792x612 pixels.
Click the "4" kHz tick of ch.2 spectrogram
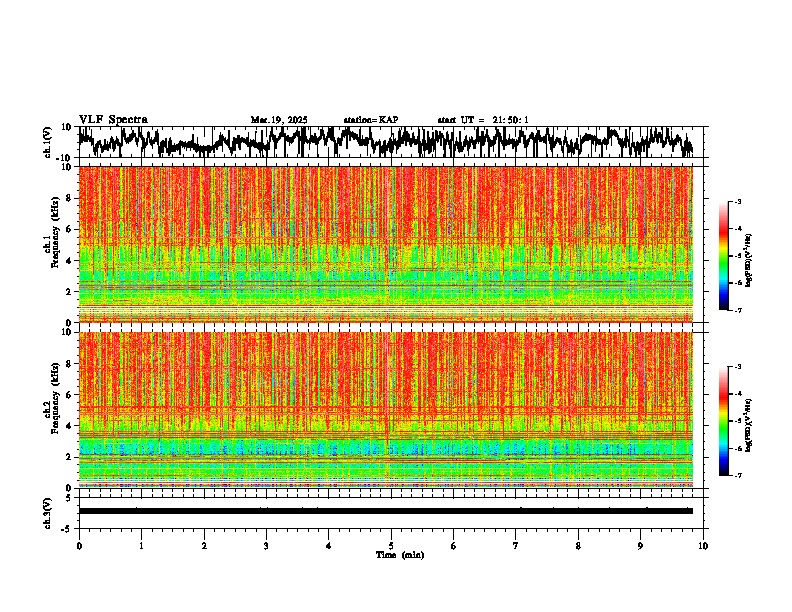point(69,426)
